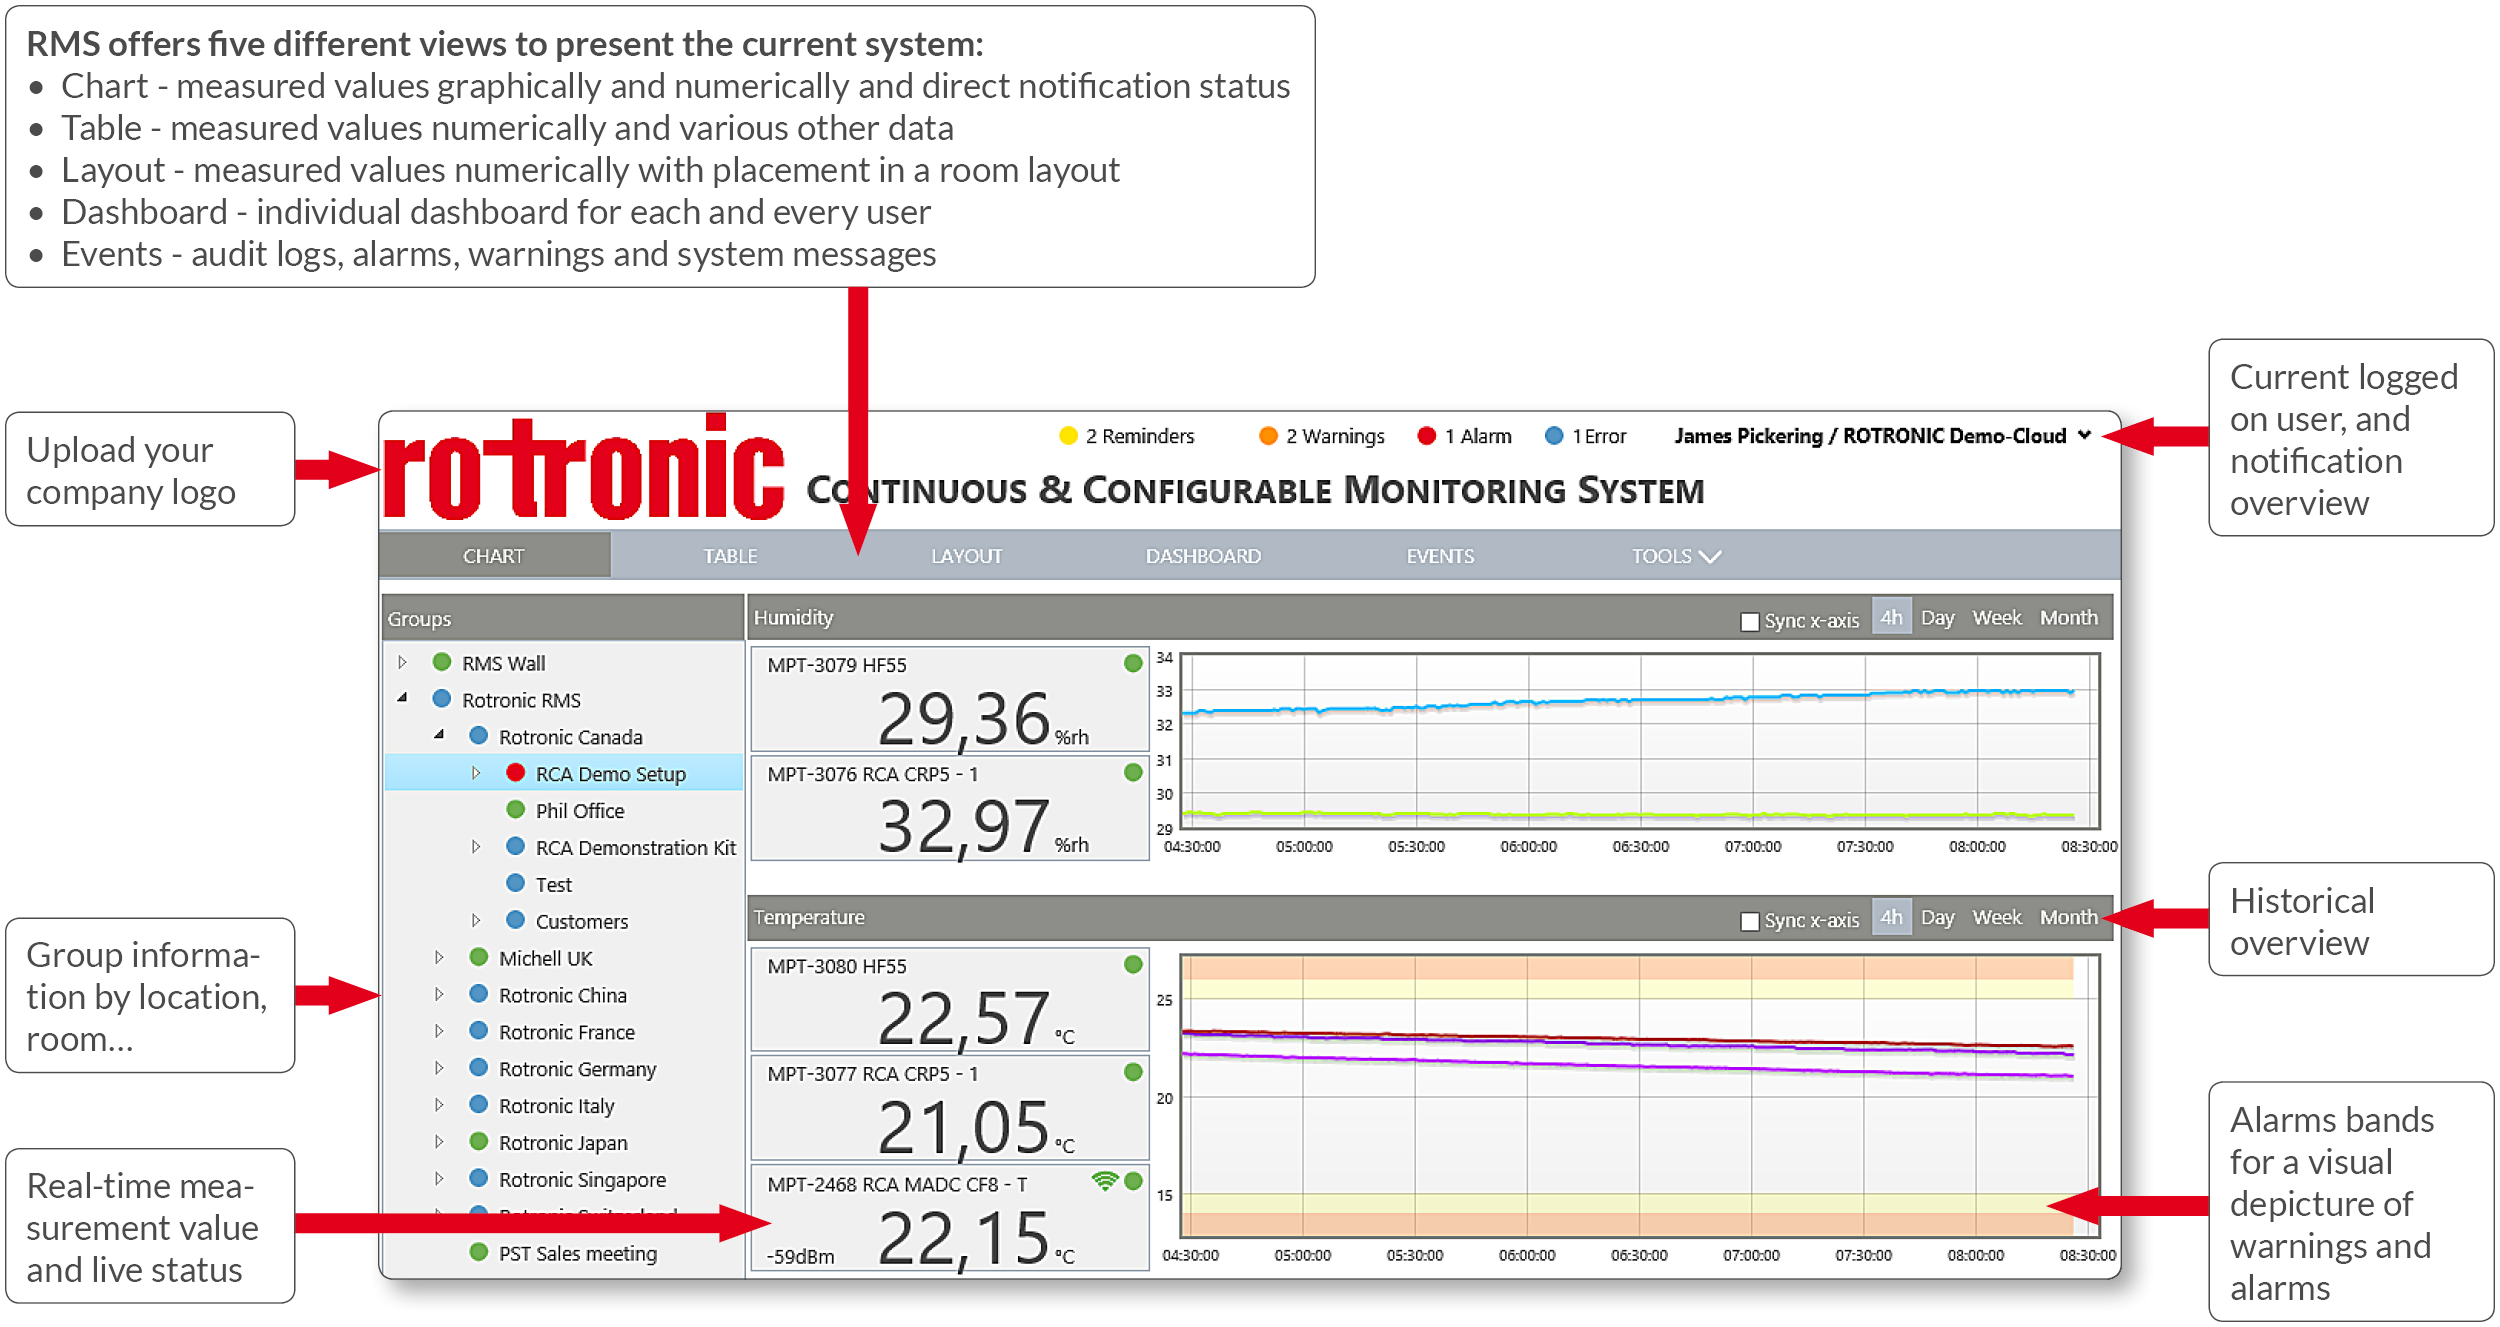Enable Sync x-axis in Humidity panel

[1750, 622]
